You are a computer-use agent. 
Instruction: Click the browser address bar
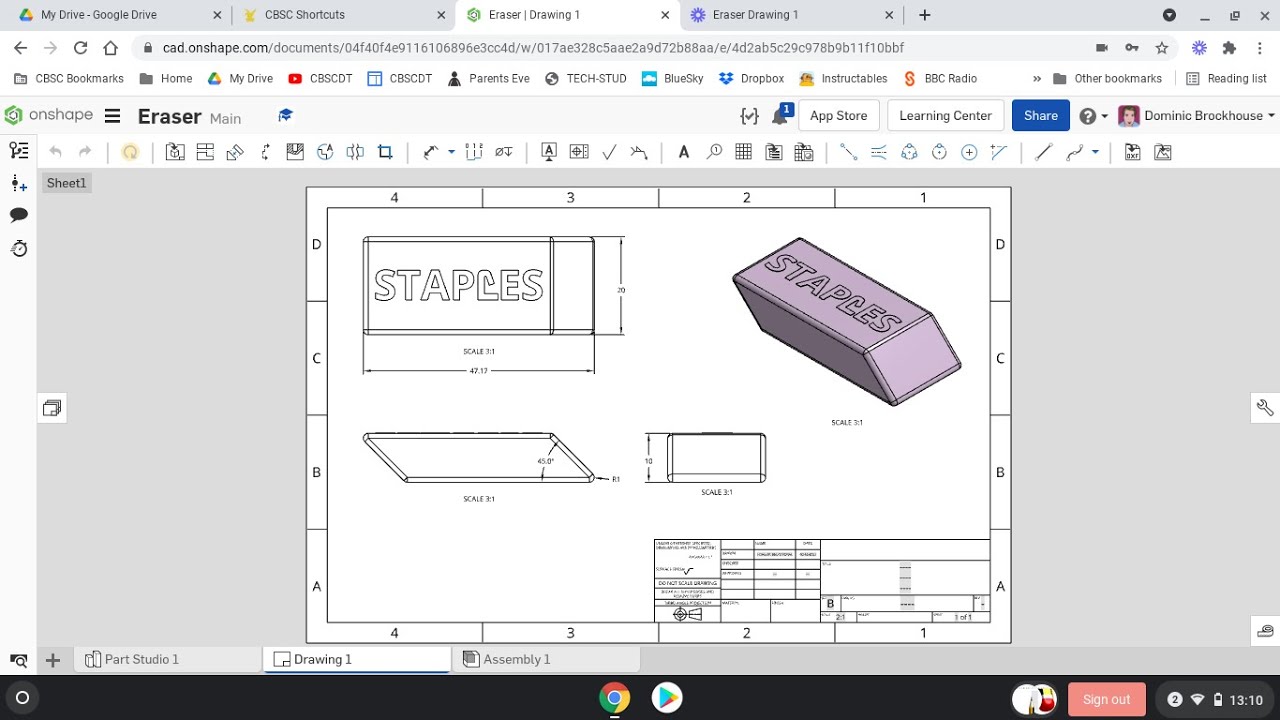pyautogui.click(x=610, y=48)
